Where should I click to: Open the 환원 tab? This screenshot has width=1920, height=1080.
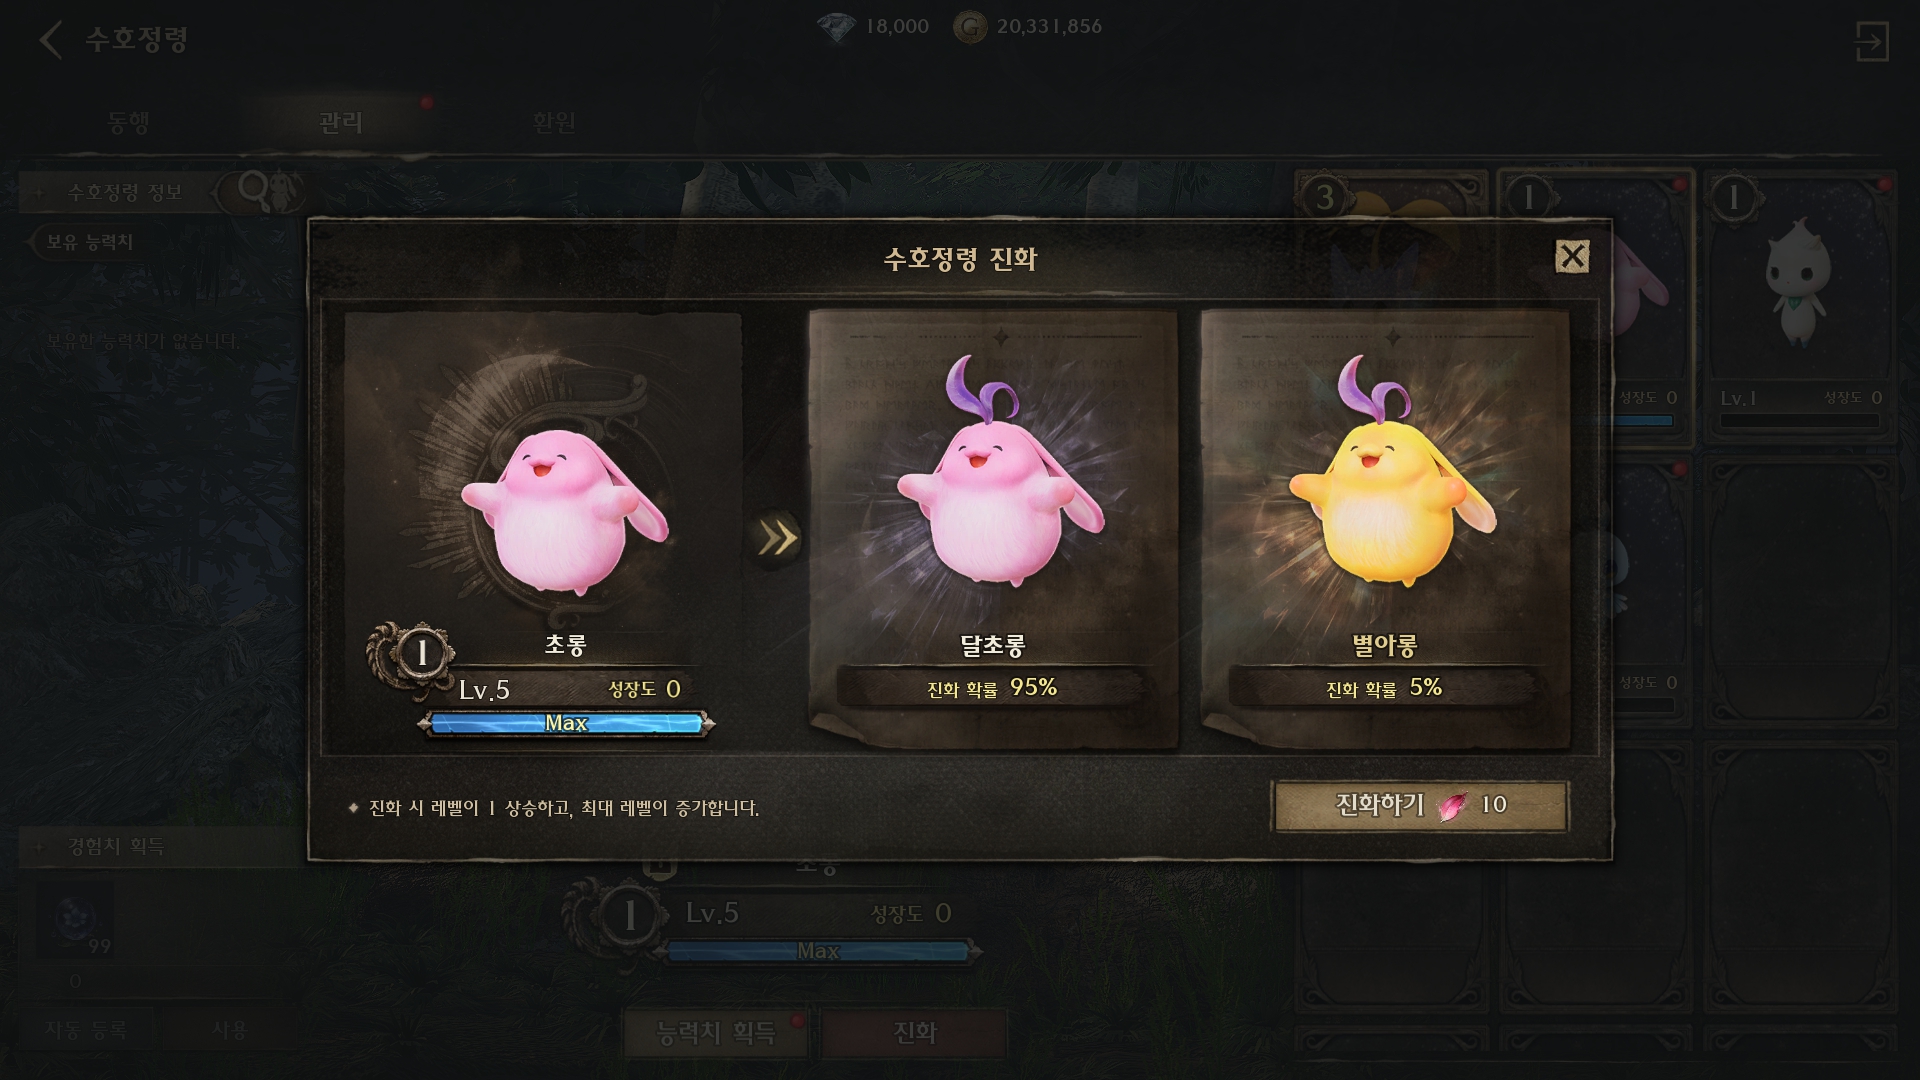coord(553,122)
